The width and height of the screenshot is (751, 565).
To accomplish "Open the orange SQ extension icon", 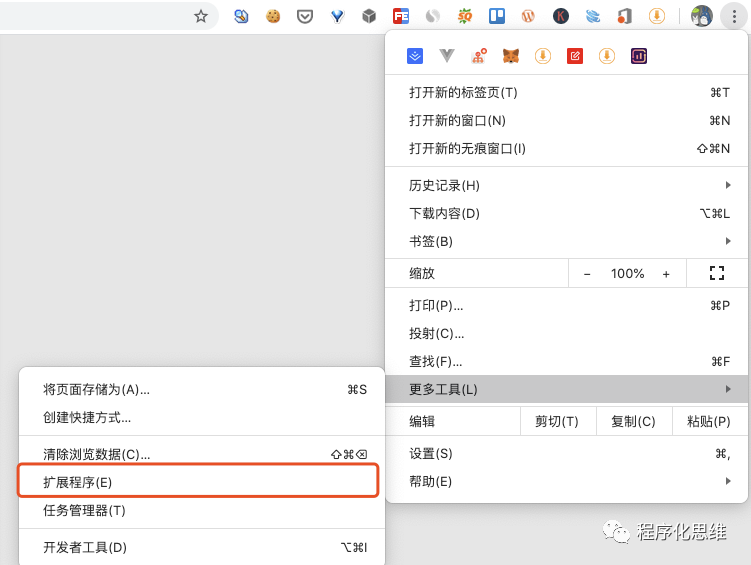I will coord(465,16).
